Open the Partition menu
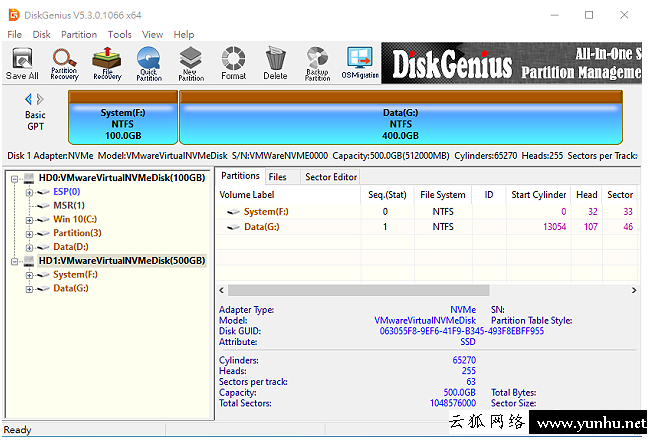The width and height of the screenshot is (650, 445). (x=79, y=34)
